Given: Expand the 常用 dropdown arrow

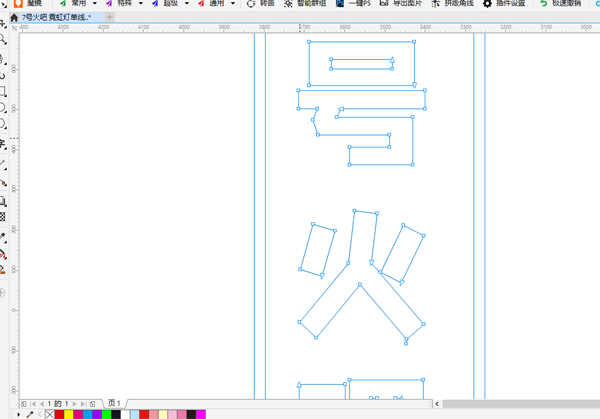Looking at the screenshot, I should coord(95,3).
